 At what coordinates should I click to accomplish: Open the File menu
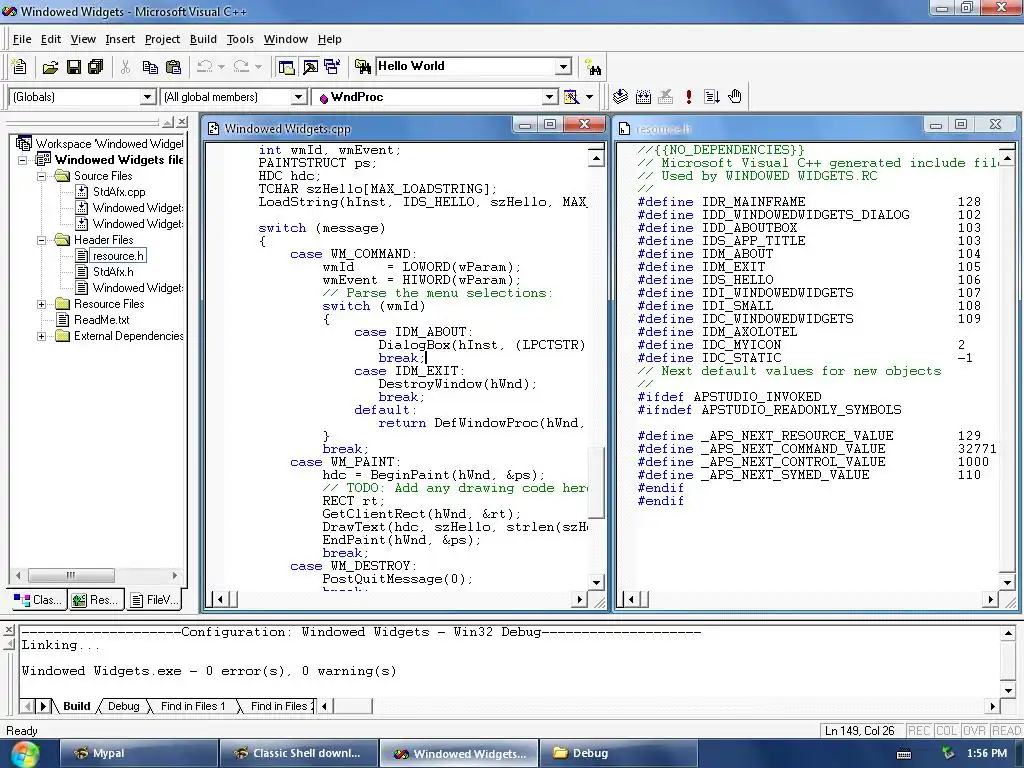(x=22, y=39)
